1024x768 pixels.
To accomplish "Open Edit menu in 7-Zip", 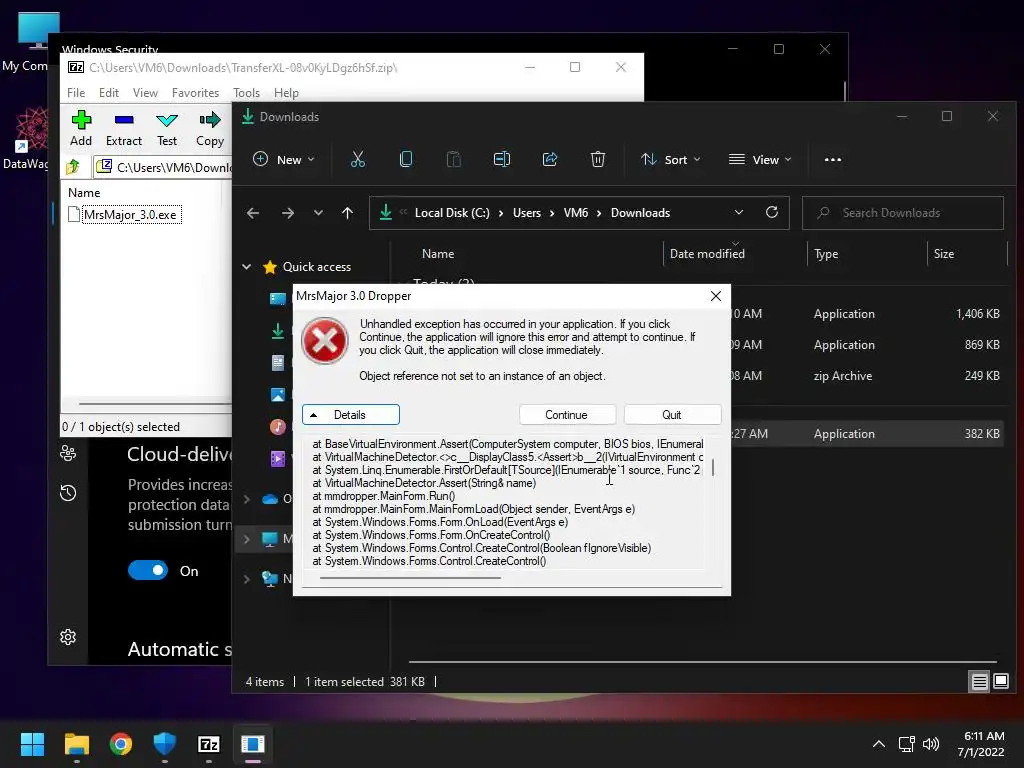I will (108, 93).
